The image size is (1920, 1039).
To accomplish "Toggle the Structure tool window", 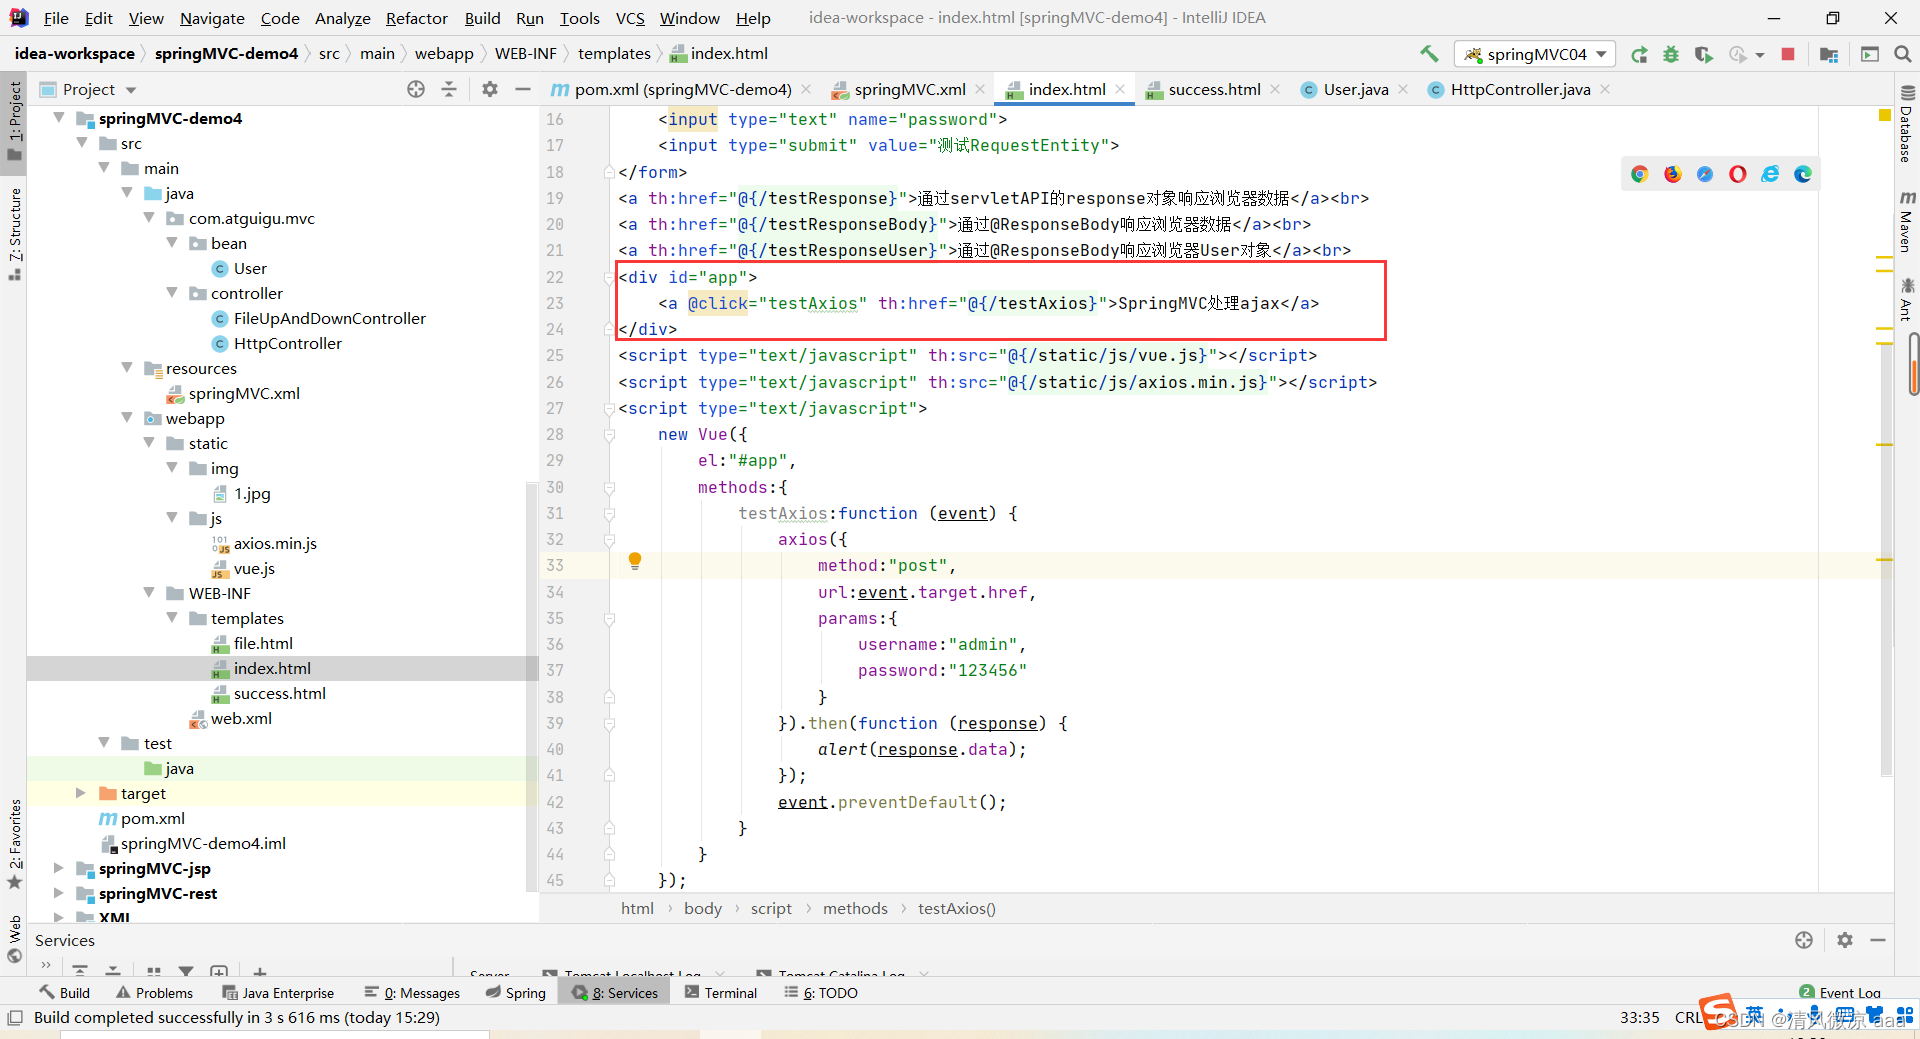I will tap(14, 234).
